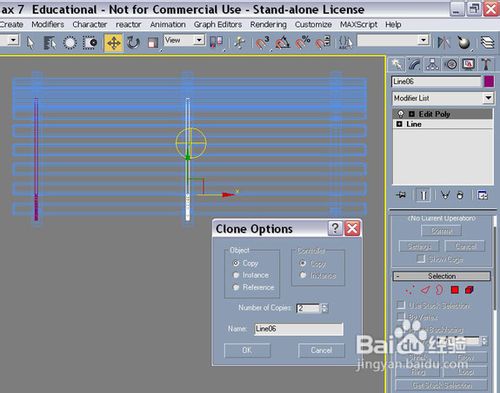Adjust Number of Copies spinner arrows

pos(325,308)
